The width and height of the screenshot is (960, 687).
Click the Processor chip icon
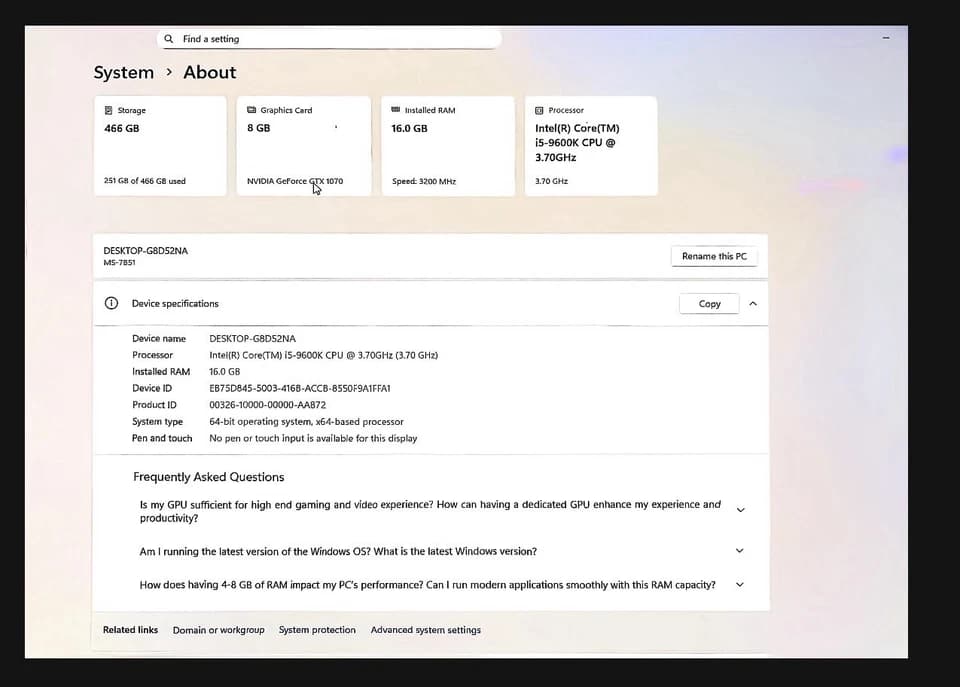coord(539,110)
